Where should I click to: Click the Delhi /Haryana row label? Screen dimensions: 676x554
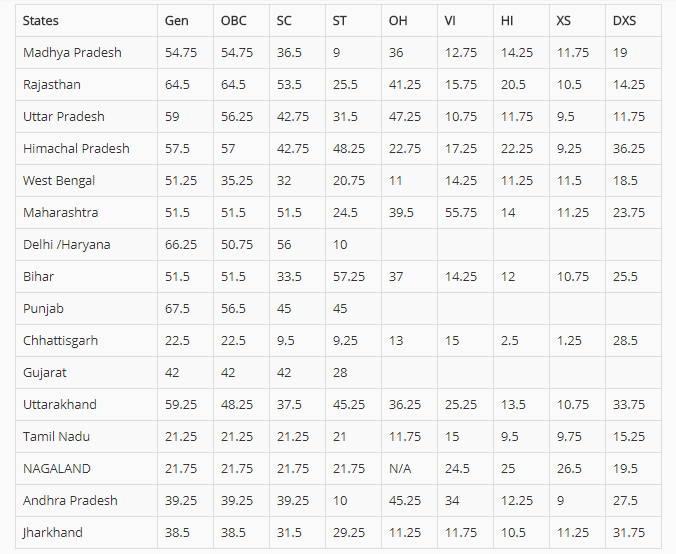[x=67, y=244]
